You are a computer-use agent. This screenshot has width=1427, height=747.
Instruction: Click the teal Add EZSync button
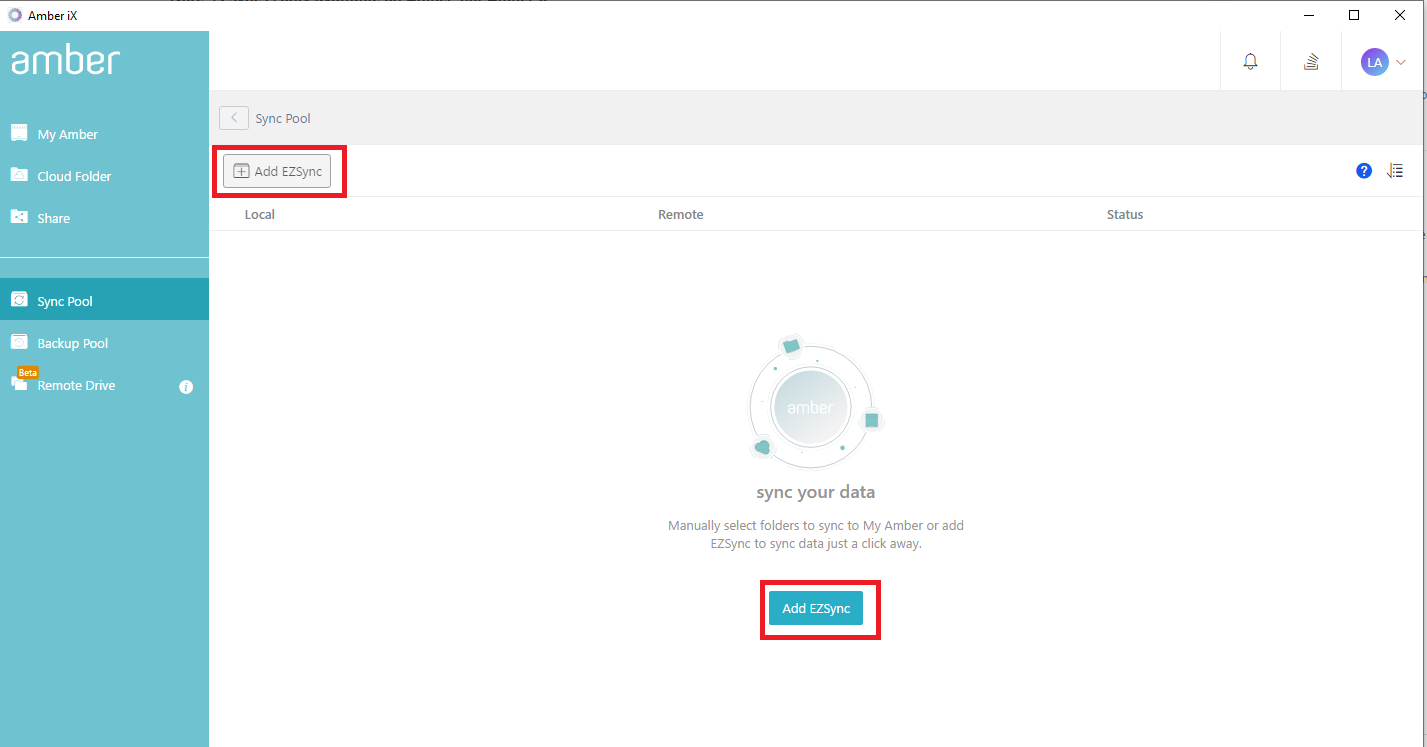coord(816,608)
